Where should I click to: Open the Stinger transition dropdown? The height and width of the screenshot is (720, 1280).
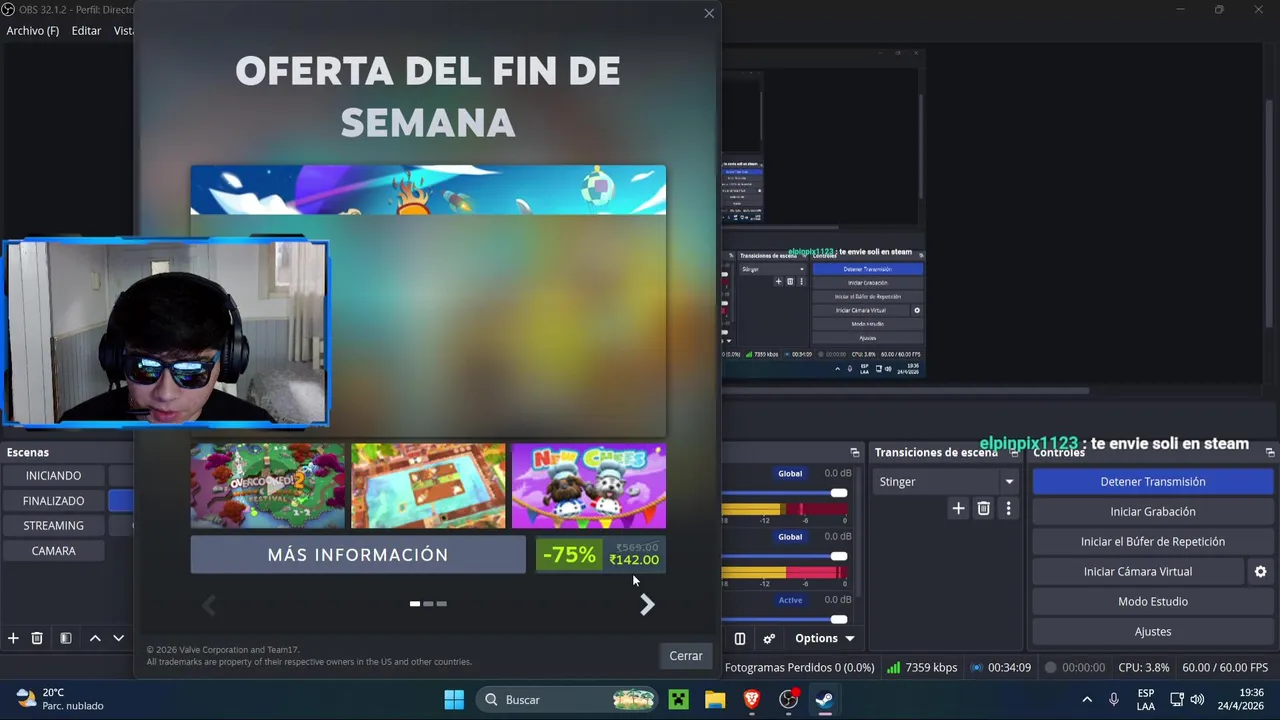tap(947, 482)
